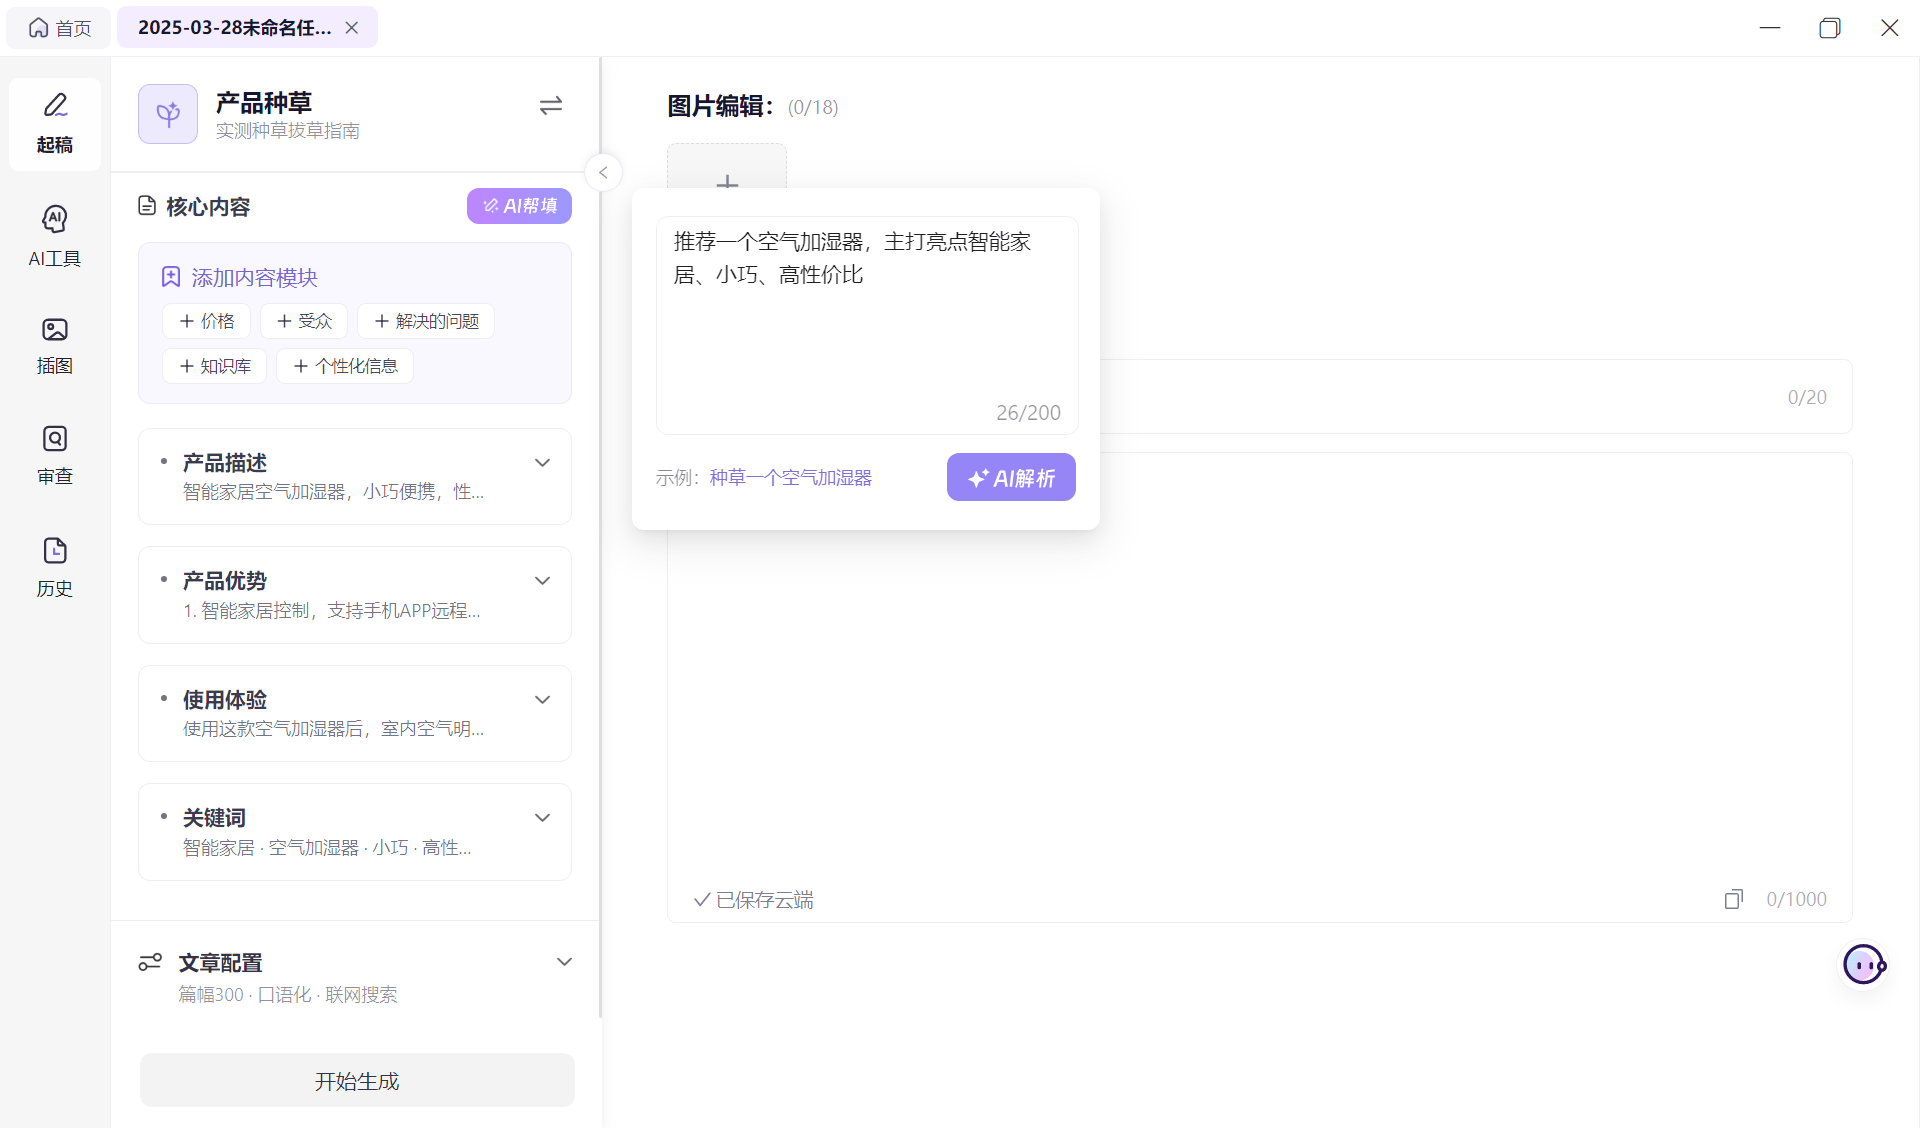Image resolution: width=1920 pixels, height=1128 pixels.
Task: Expand the 产品描述 section
Action: [542, 462]
